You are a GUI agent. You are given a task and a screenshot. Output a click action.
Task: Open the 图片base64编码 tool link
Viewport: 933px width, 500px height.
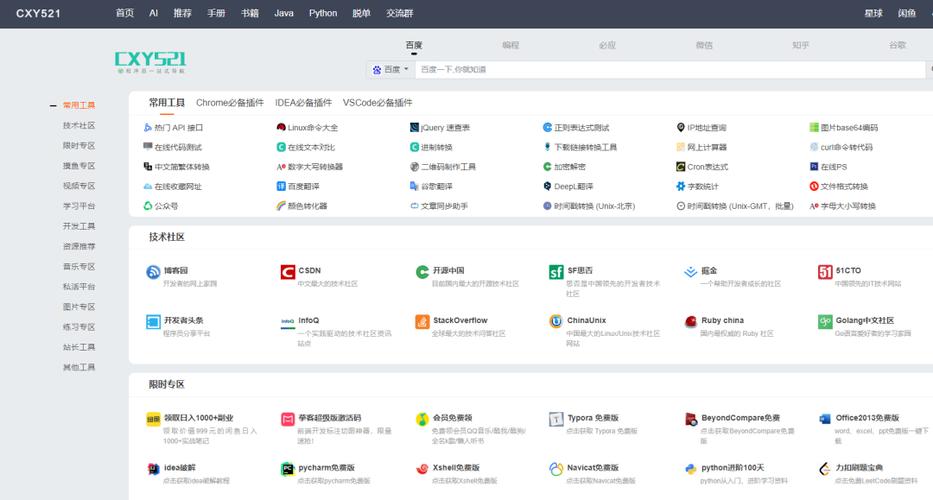click(844, 127)
